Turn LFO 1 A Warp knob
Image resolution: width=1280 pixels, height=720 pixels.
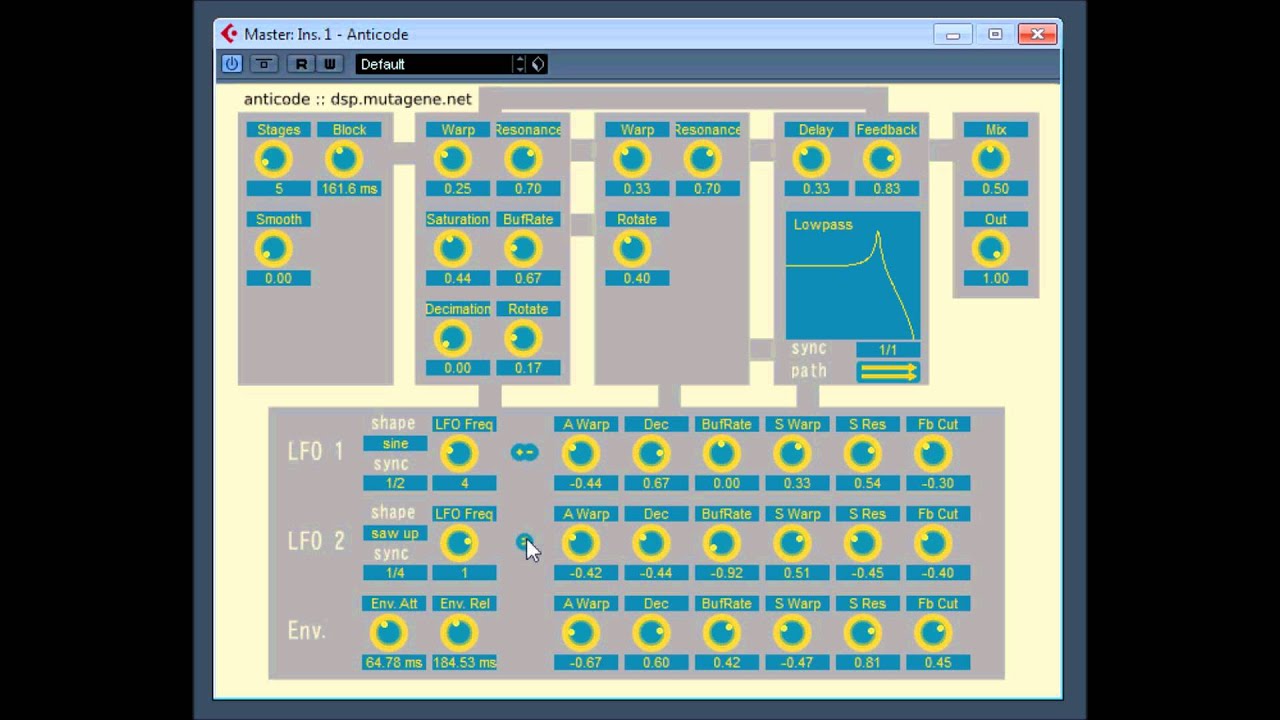[580, 453]
